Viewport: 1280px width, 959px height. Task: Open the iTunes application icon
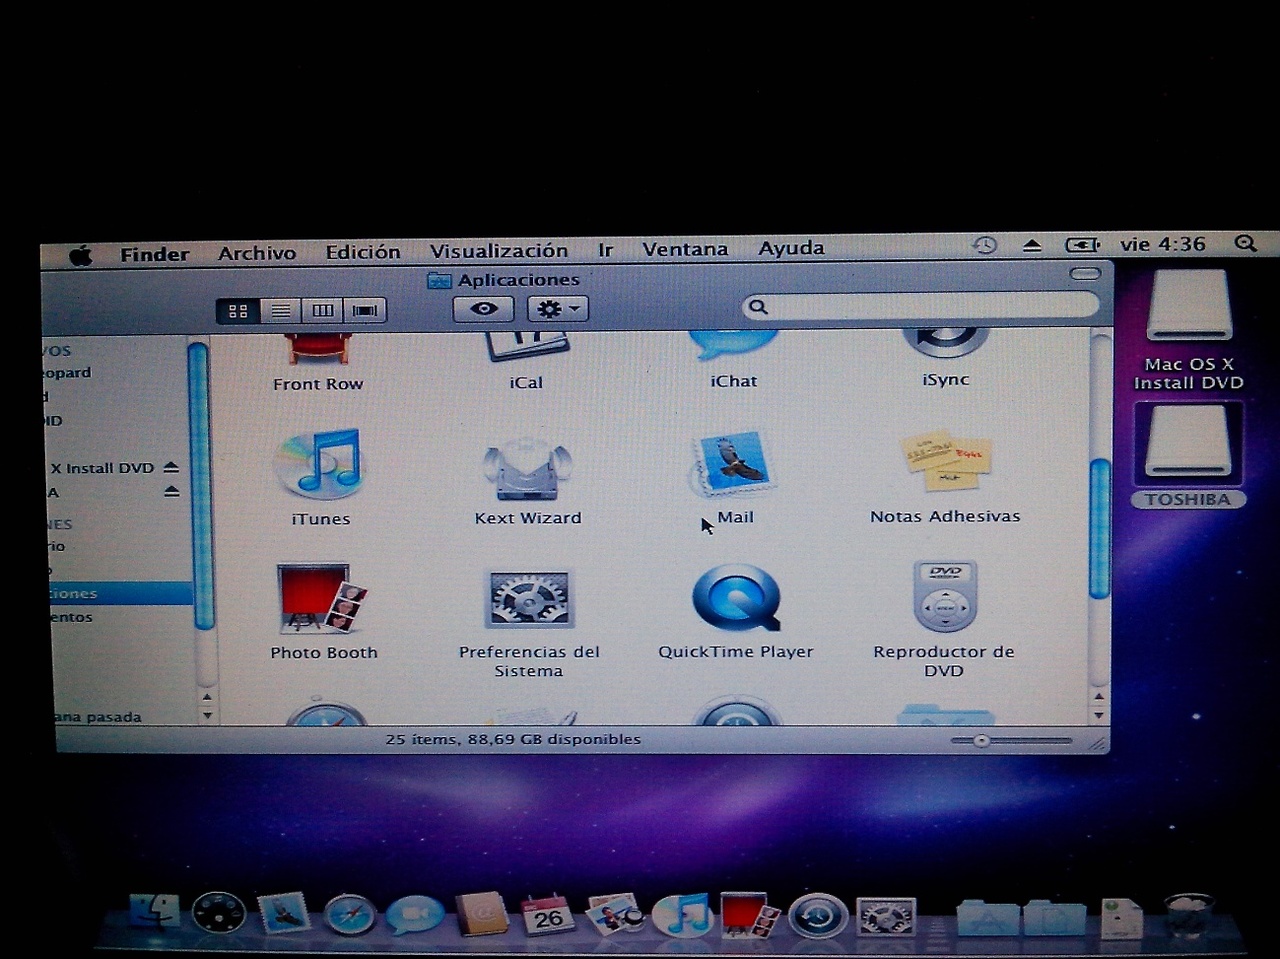[320, 466]
